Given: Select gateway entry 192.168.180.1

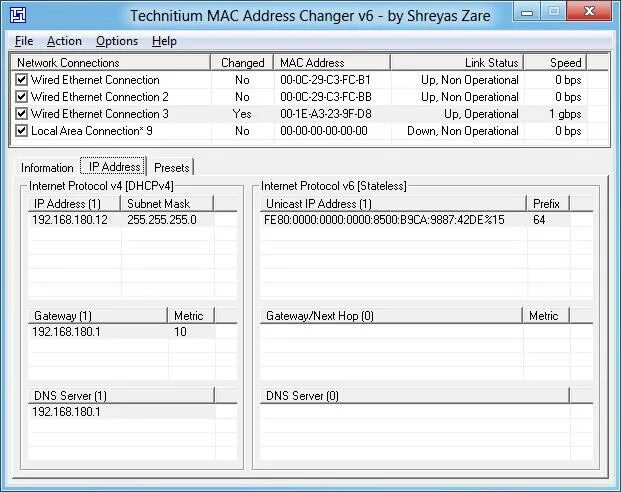Looking at the screenshot, I should (x=66, y=332).
